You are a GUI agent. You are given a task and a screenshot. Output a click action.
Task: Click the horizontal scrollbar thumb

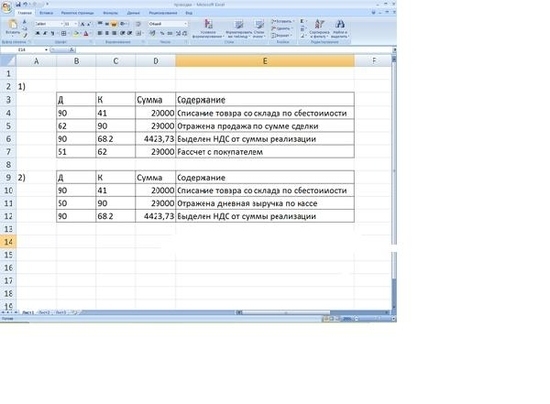286,312
